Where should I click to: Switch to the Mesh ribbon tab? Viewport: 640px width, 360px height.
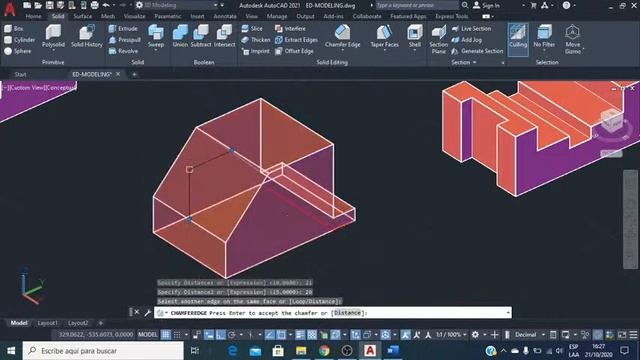tap(108, 16)
